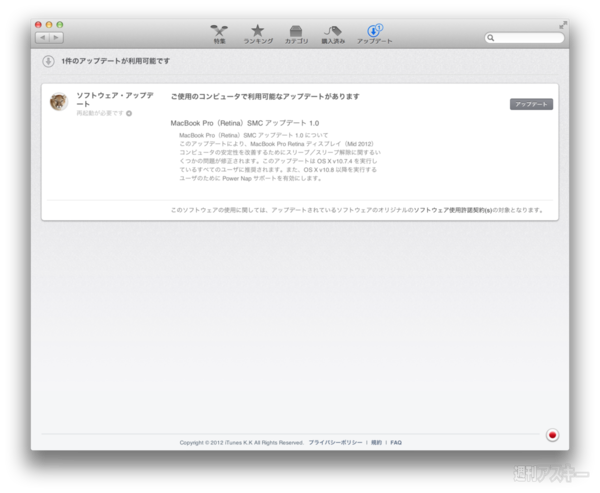600x493 pixels.
Task: Close the window with the red button
Action: 38,24
